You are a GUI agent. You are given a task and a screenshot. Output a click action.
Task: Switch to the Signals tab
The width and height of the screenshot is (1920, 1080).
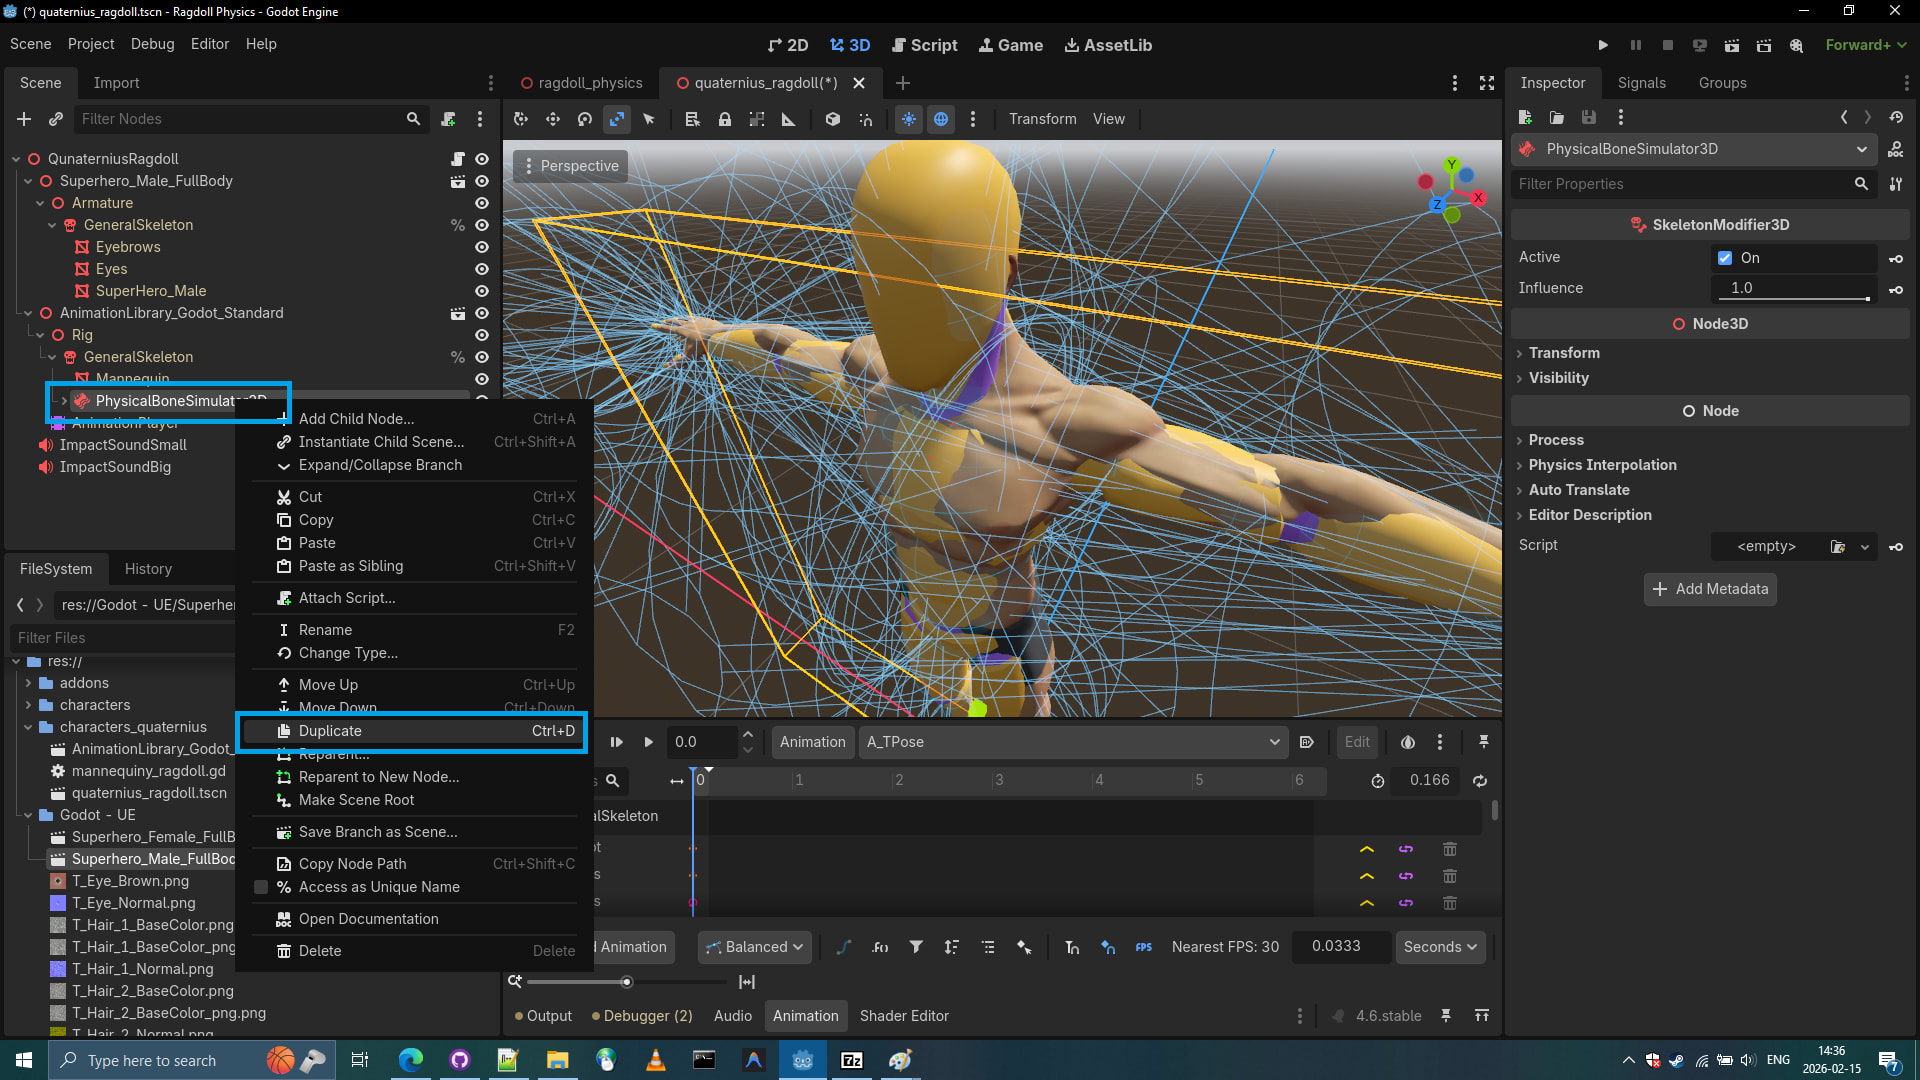(x=1641, y=83)
